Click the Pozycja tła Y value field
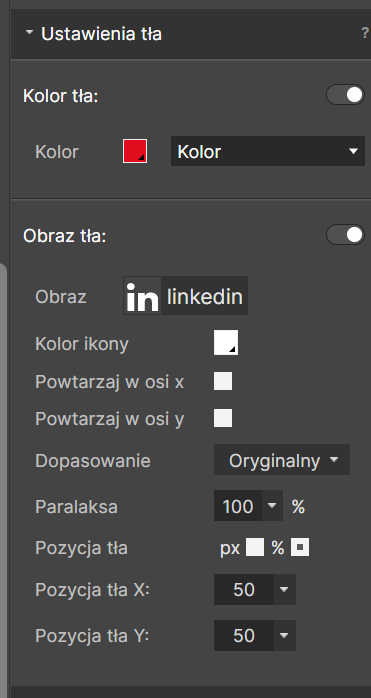This screenshot has width=371, height=698. 244,635
